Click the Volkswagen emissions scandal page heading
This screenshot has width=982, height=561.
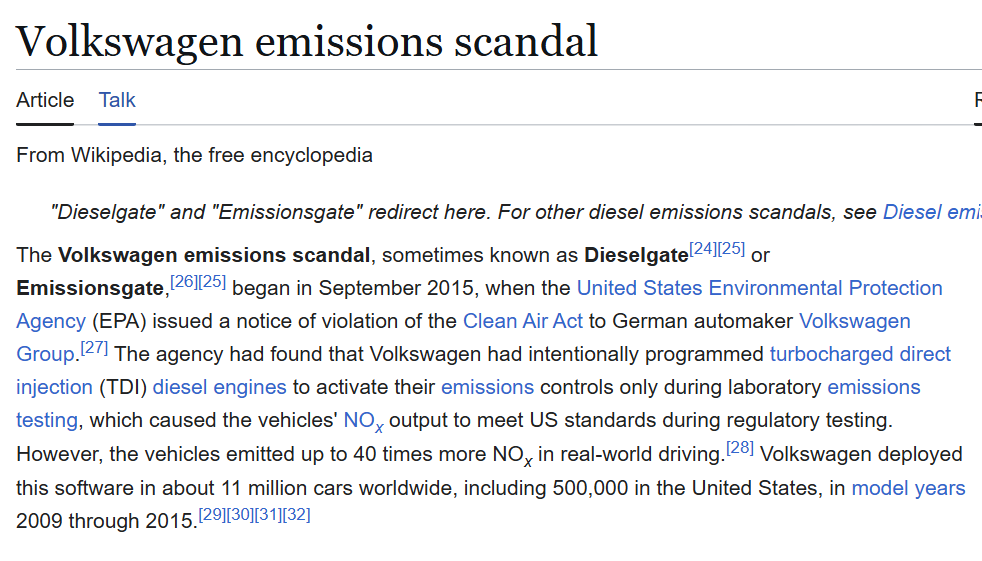point(307,41)
